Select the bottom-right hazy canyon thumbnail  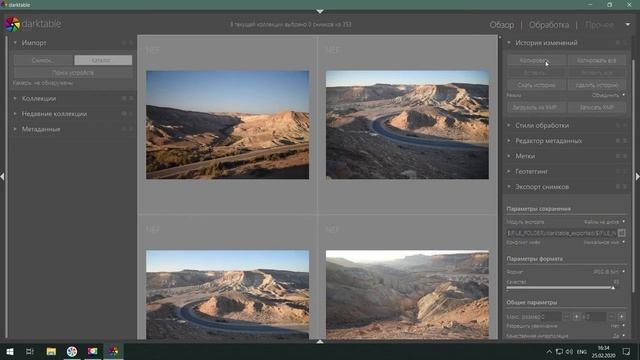coord(407,295)
